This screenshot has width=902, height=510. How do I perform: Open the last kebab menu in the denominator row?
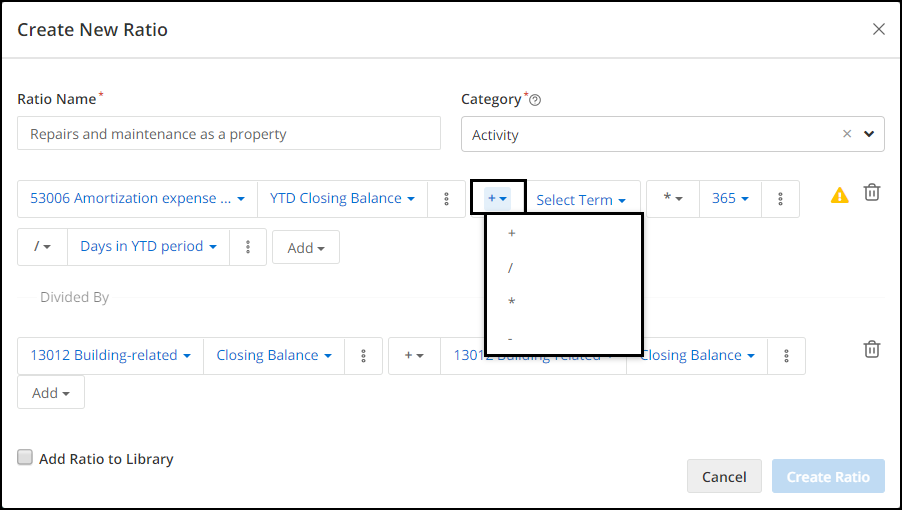(786, 356)
